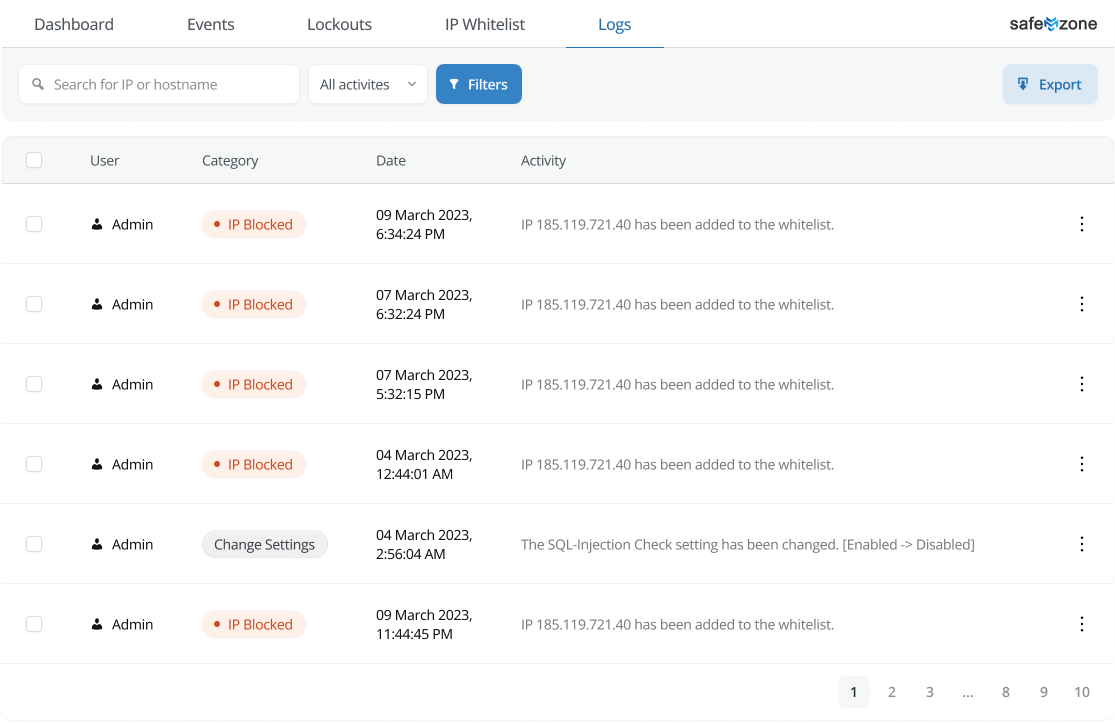This screenshot has width=1115, height=723.
Task: Click the IP Blocked badge in the 5:32:15 PM row
Action: click(x=254, y=384)
